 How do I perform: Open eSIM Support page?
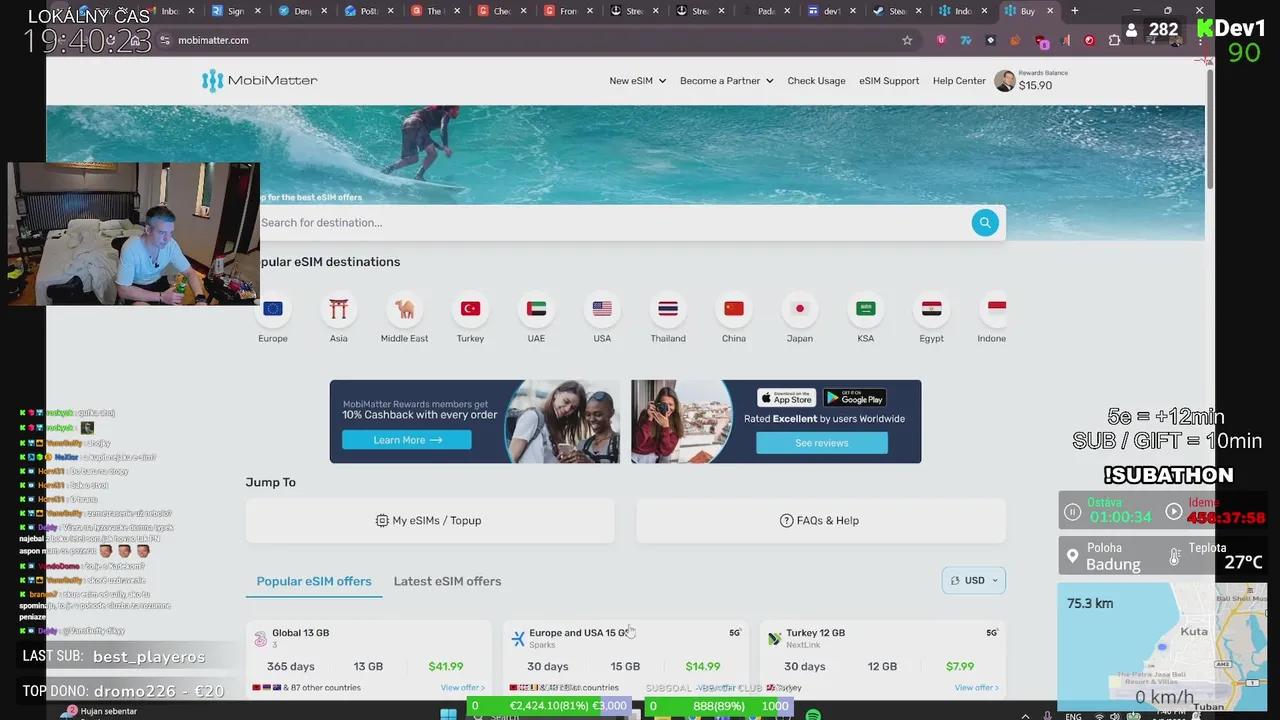tap(889, 81)
